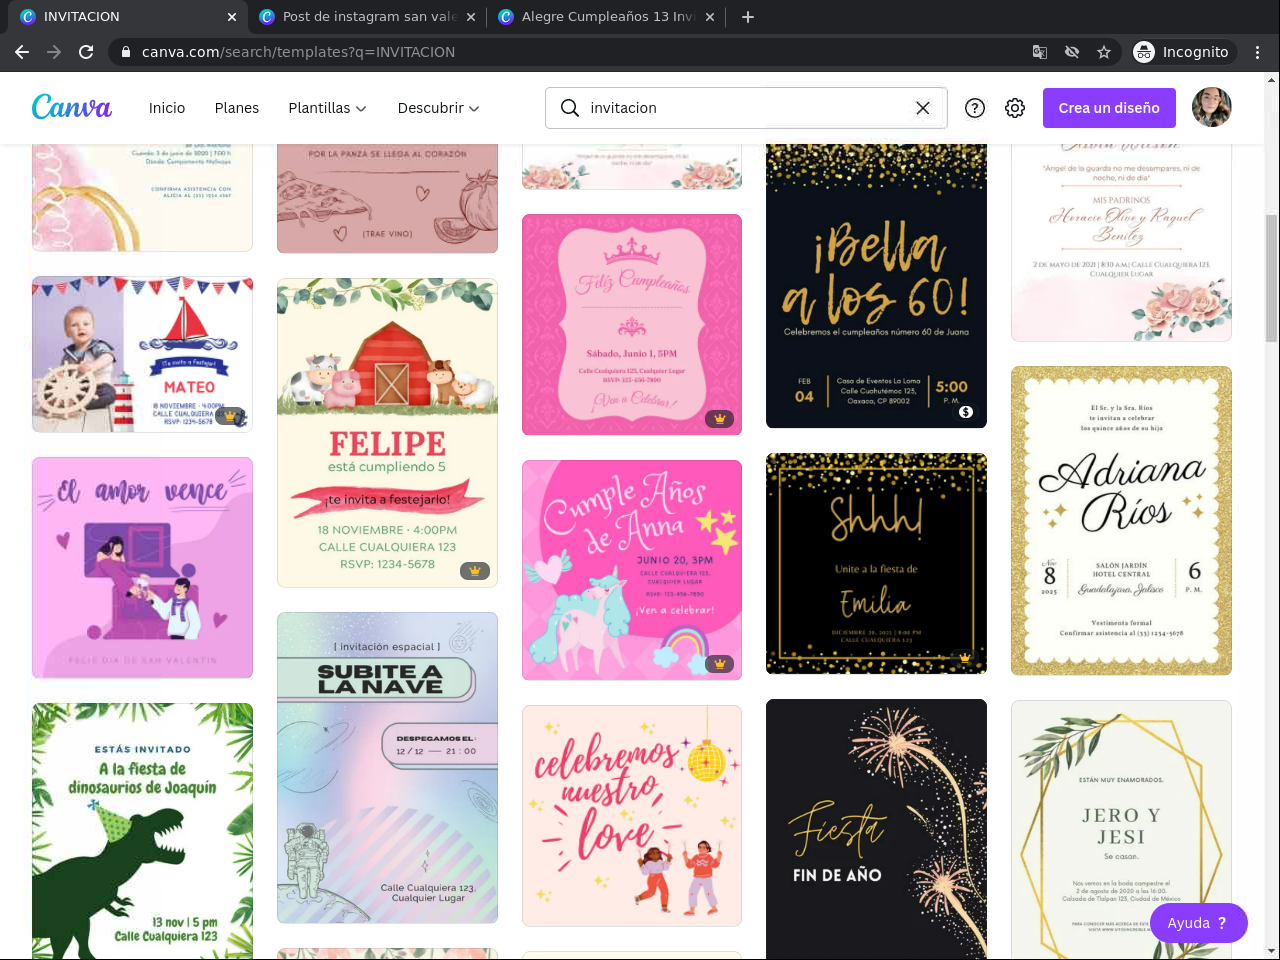The height and width of the screenshot is (960, 1280).
Task: Reload the page
Action: click(86, 52)
